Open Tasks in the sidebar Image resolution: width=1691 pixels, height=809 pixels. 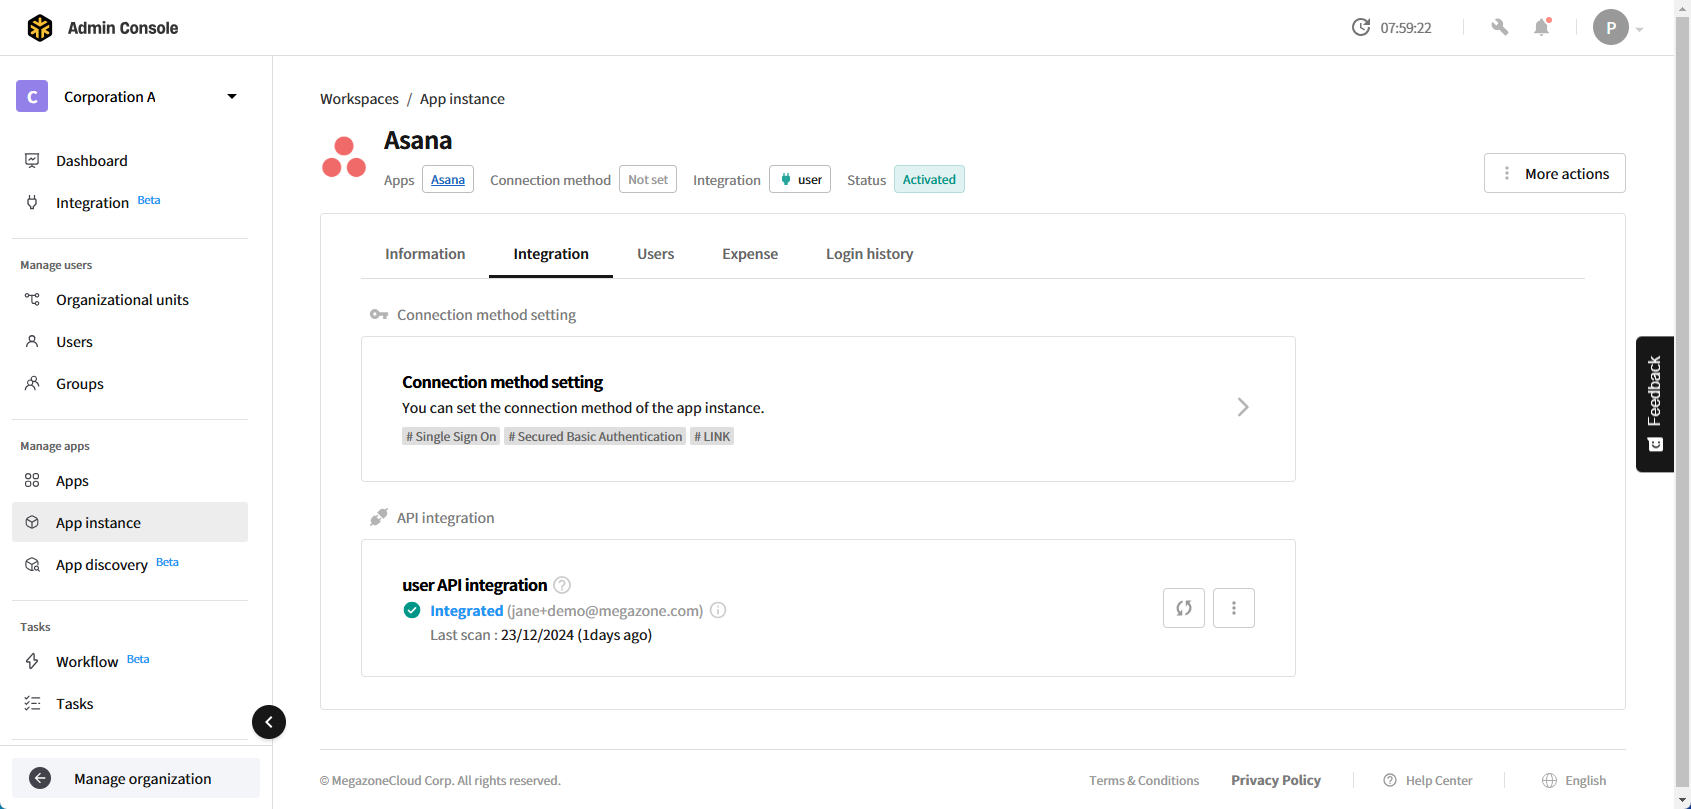[x=130, y=704]
